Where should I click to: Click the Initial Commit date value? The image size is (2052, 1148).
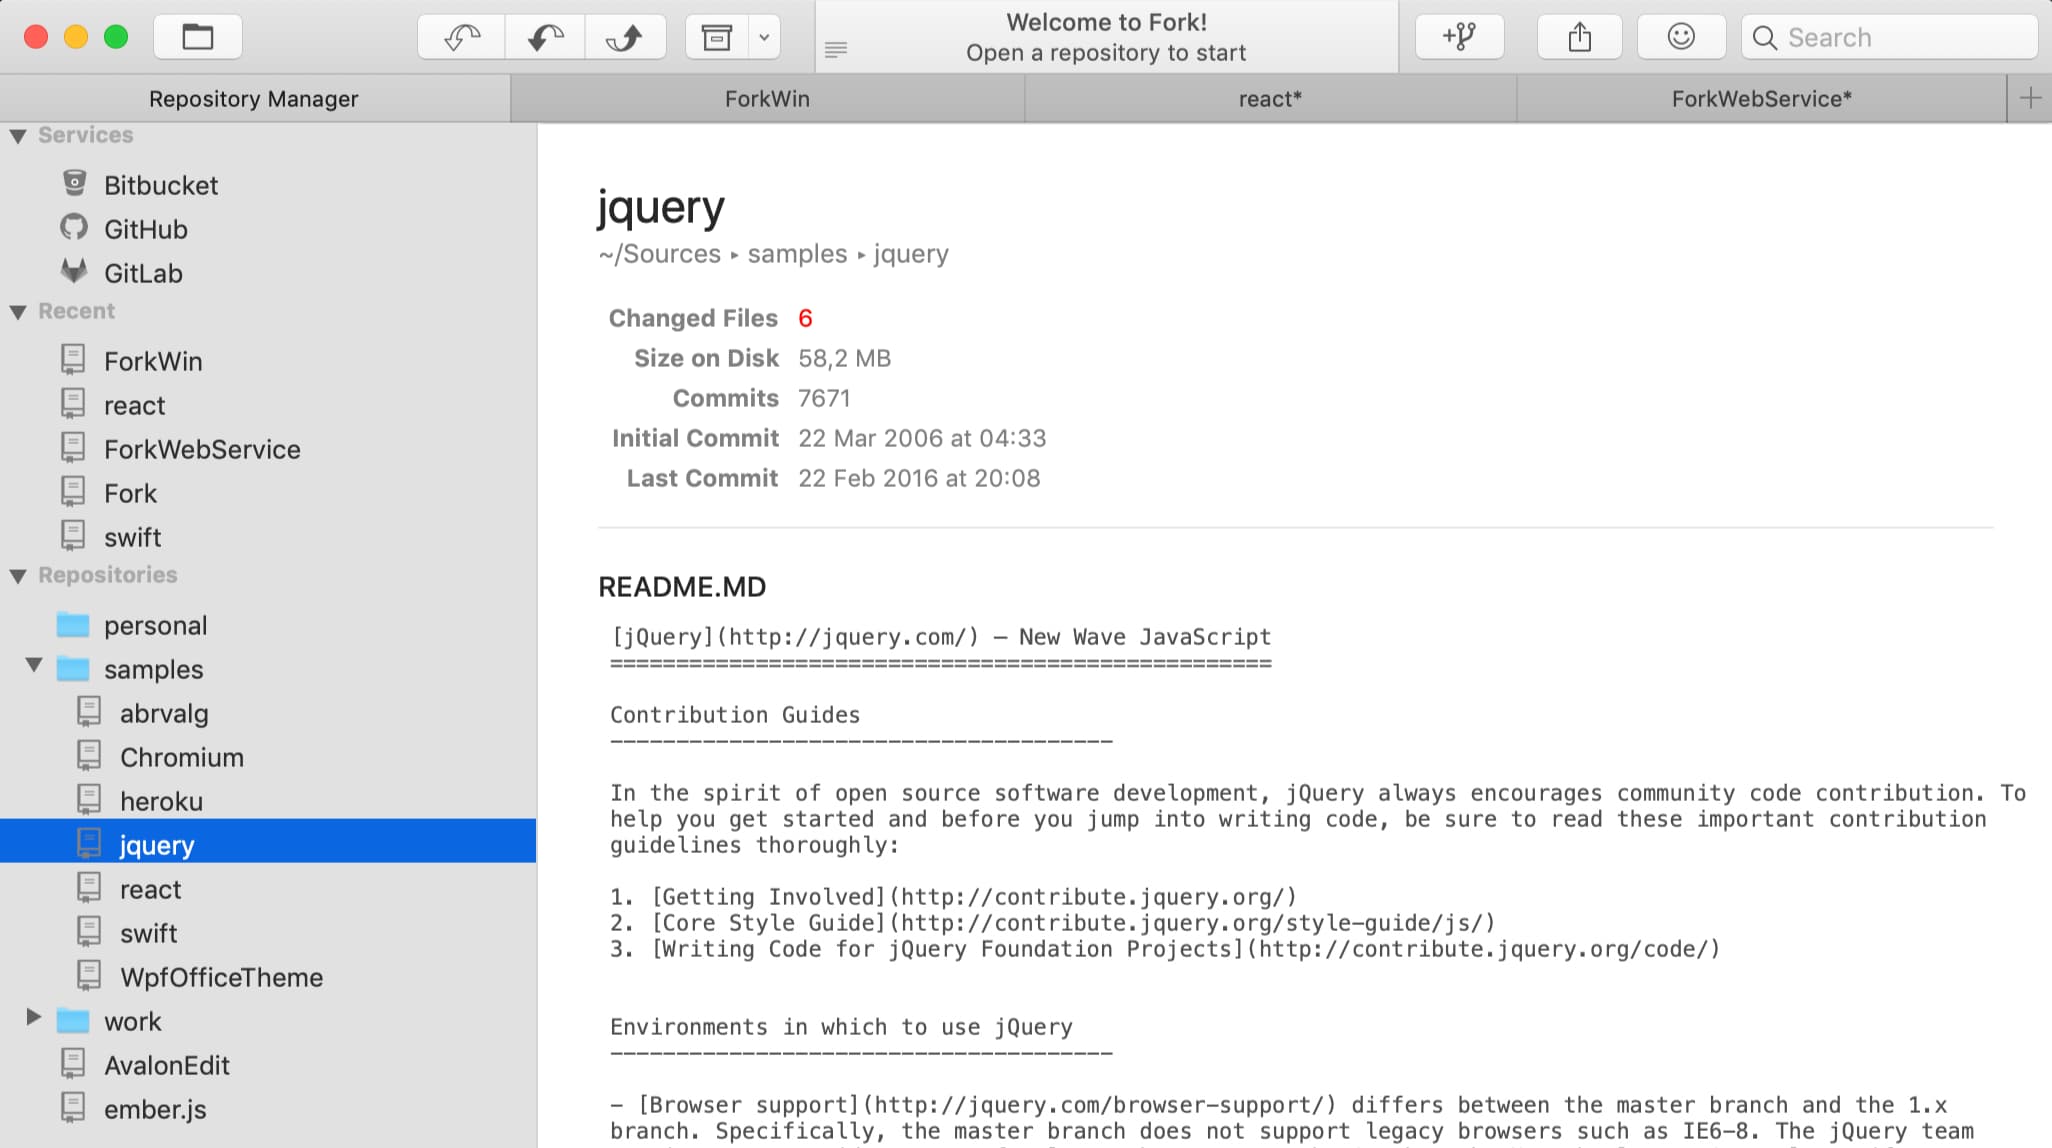click(922, 438)
